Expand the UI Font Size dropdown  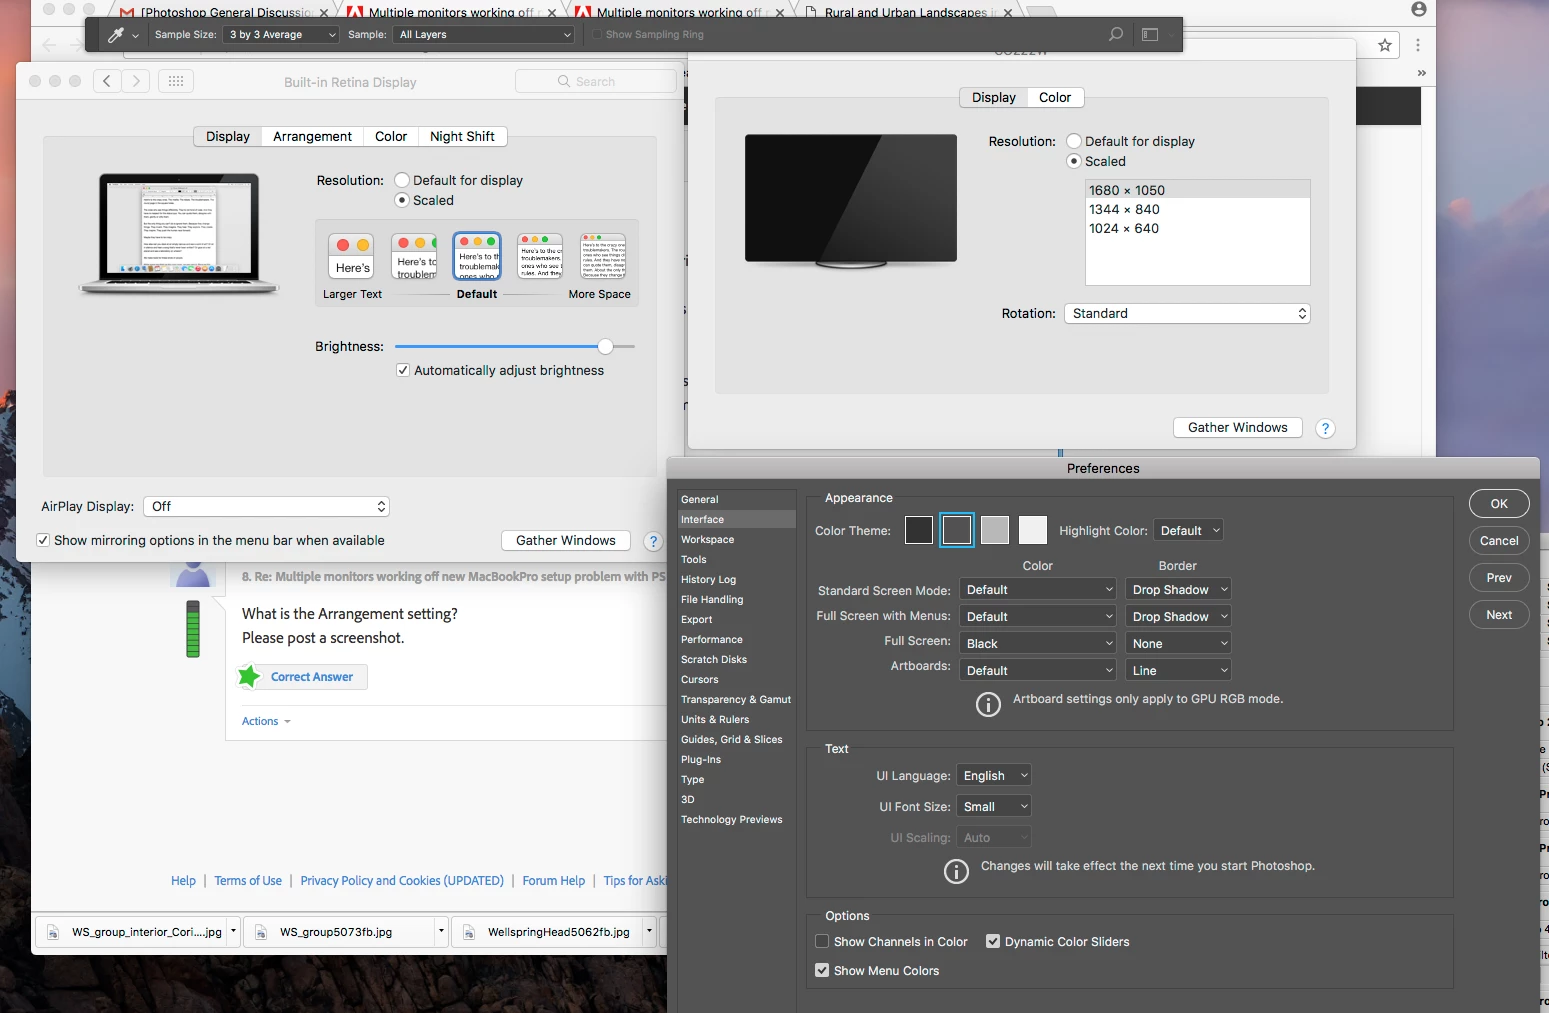click(x=994, y=807)
